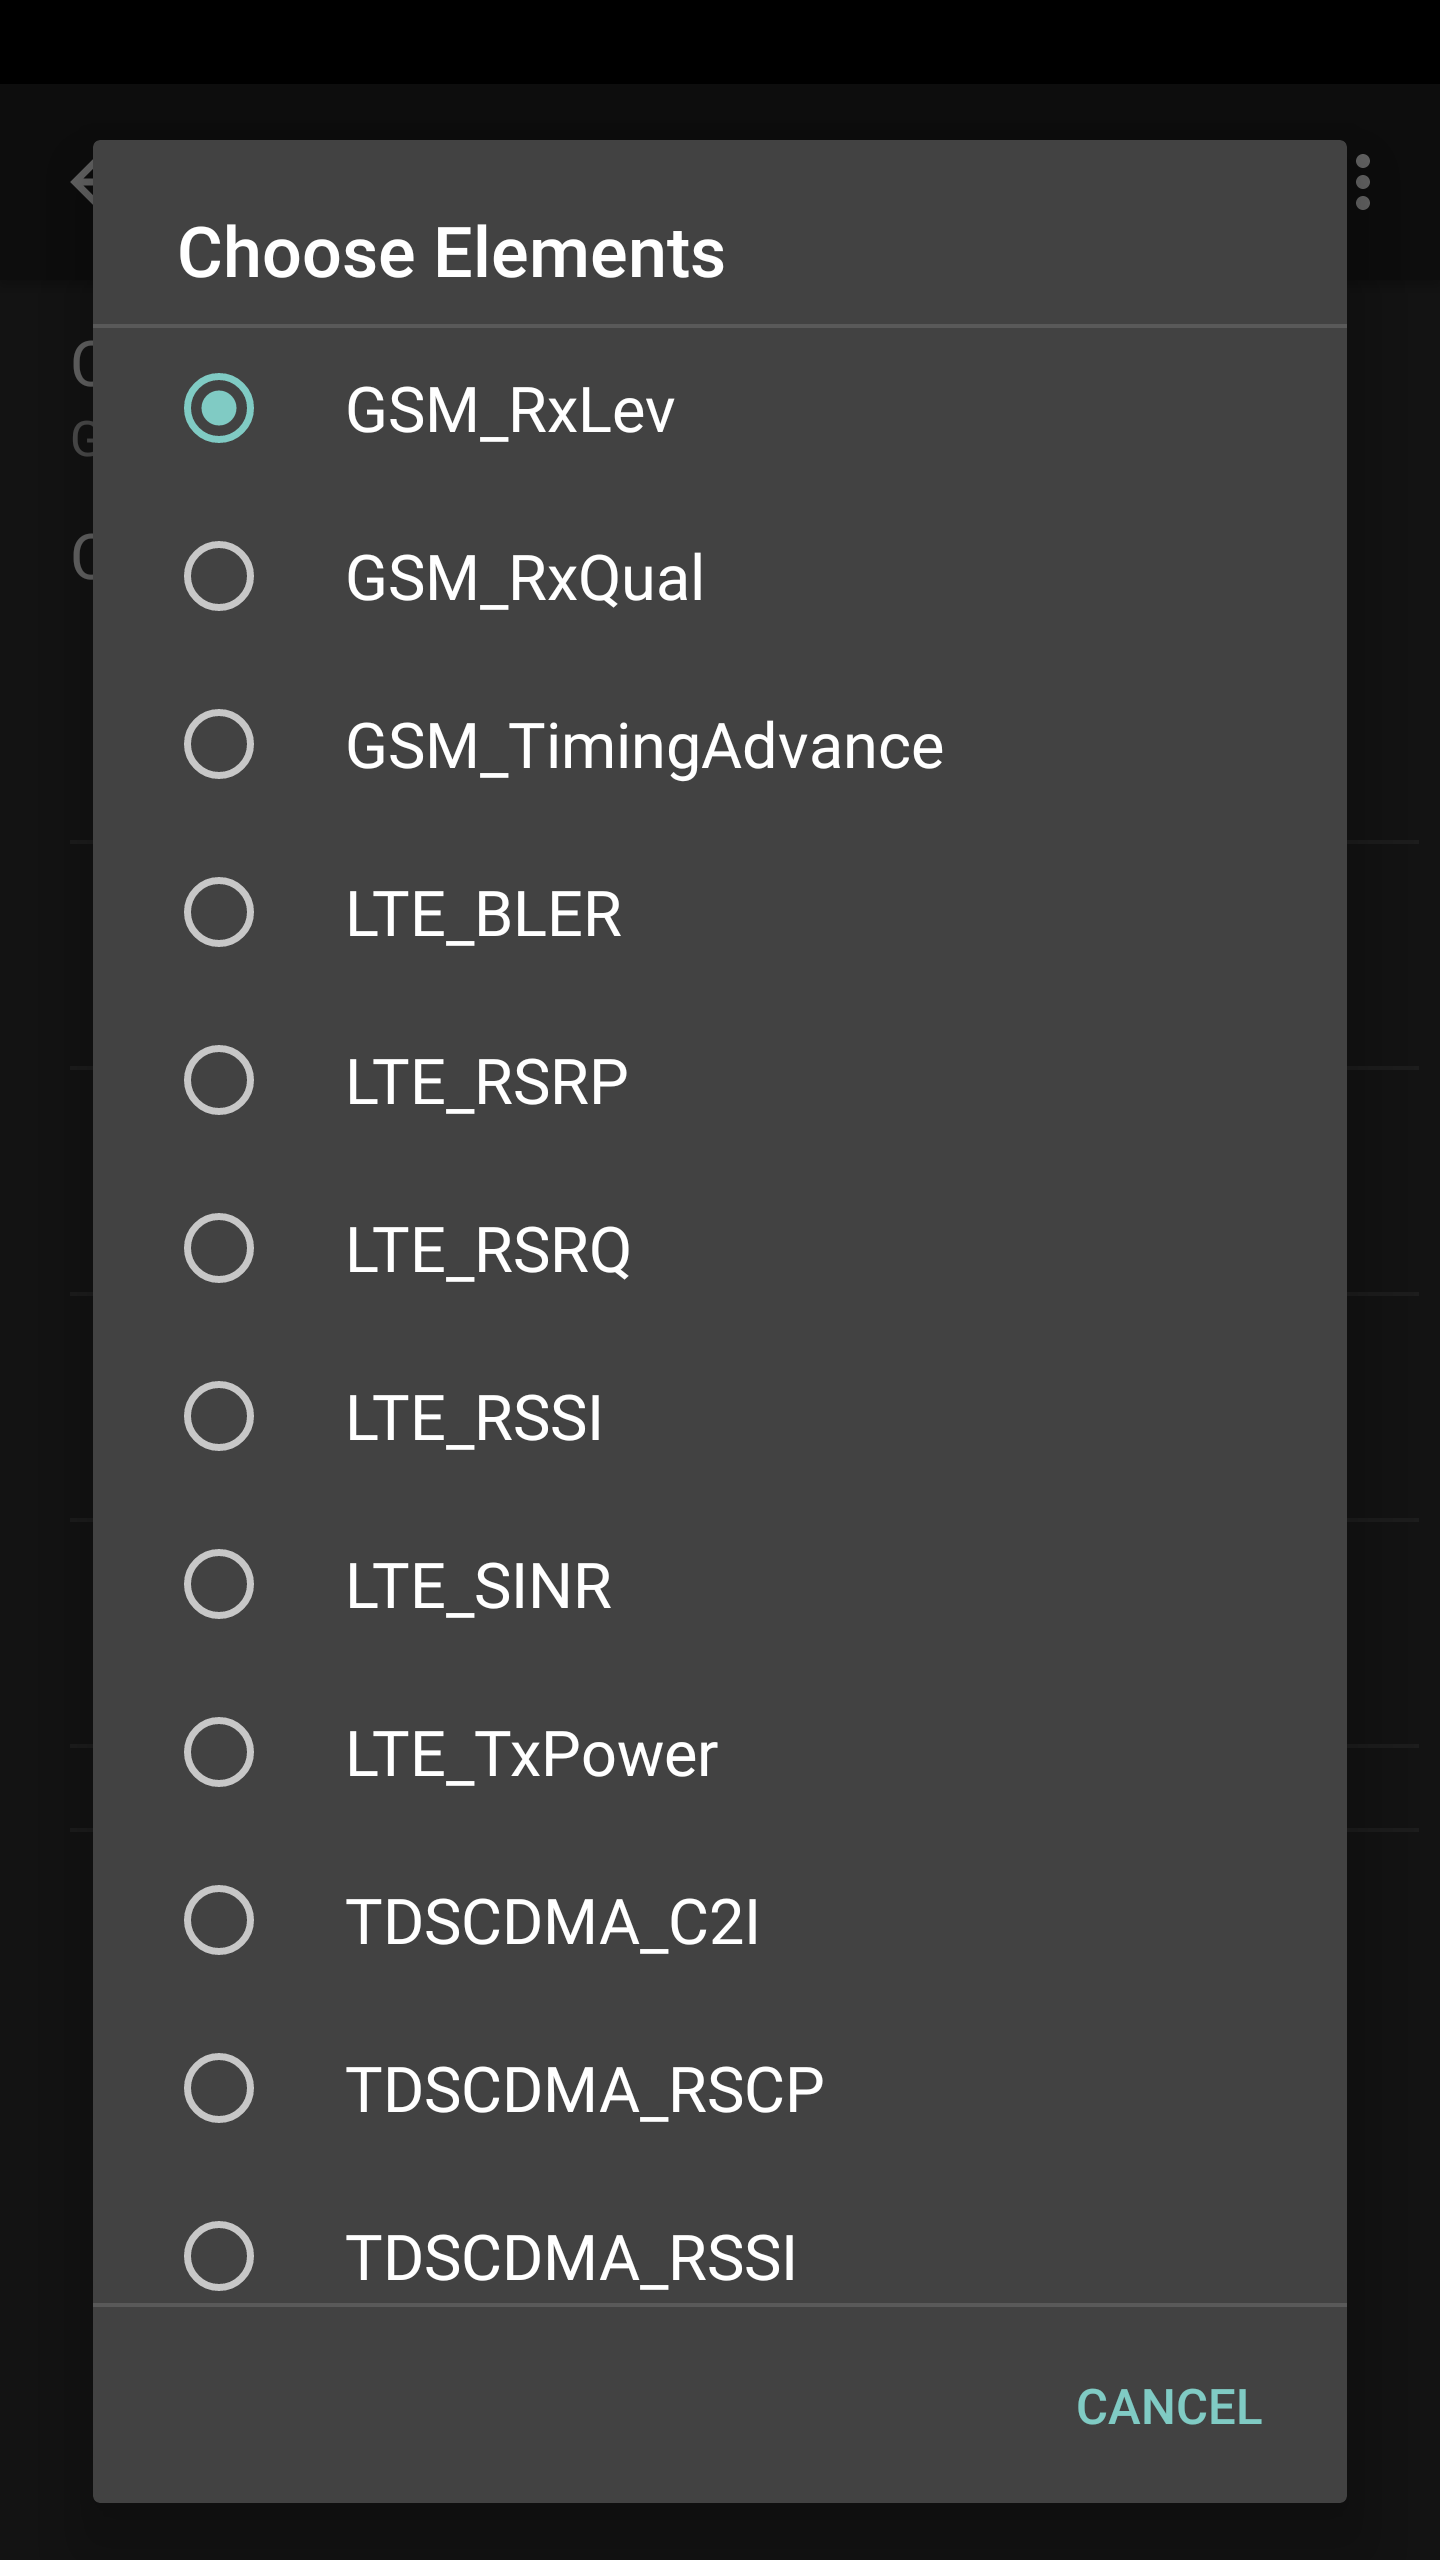Choose the LTE_RSRQ element

[x=719, y=1249]
